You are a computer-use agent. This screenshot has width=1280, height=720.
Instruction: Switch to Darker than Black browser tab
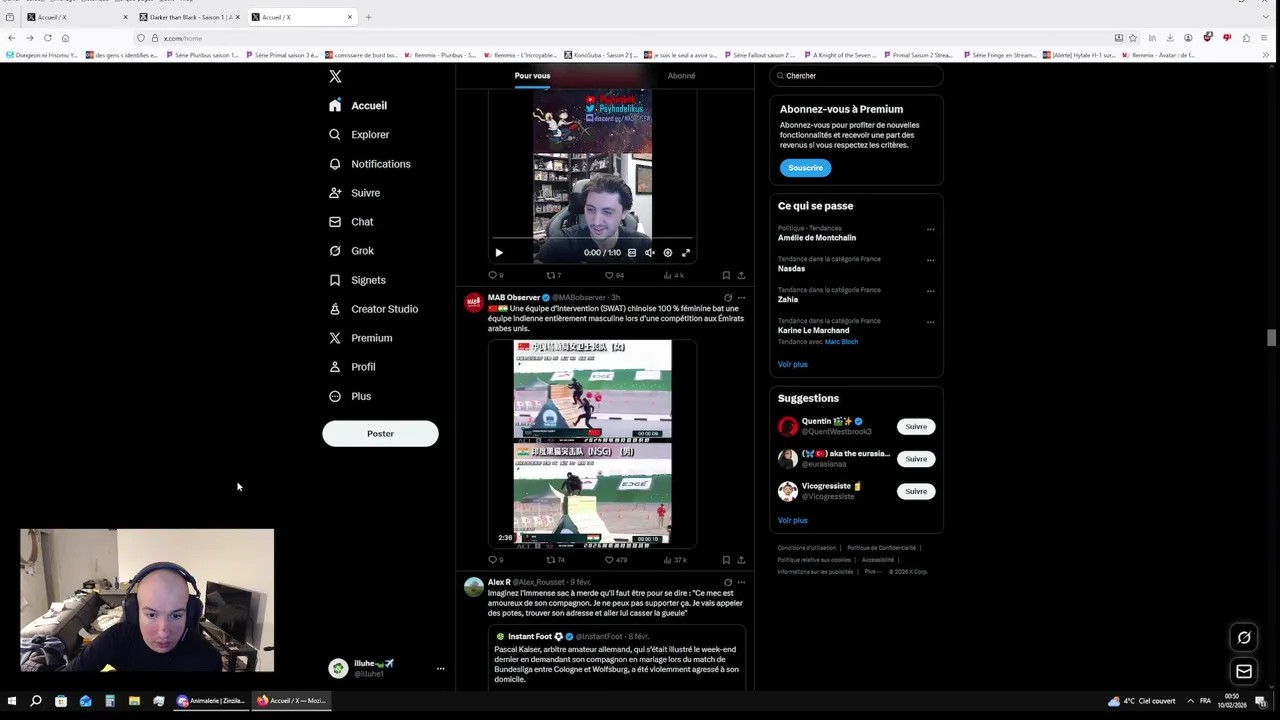point(190,17)
